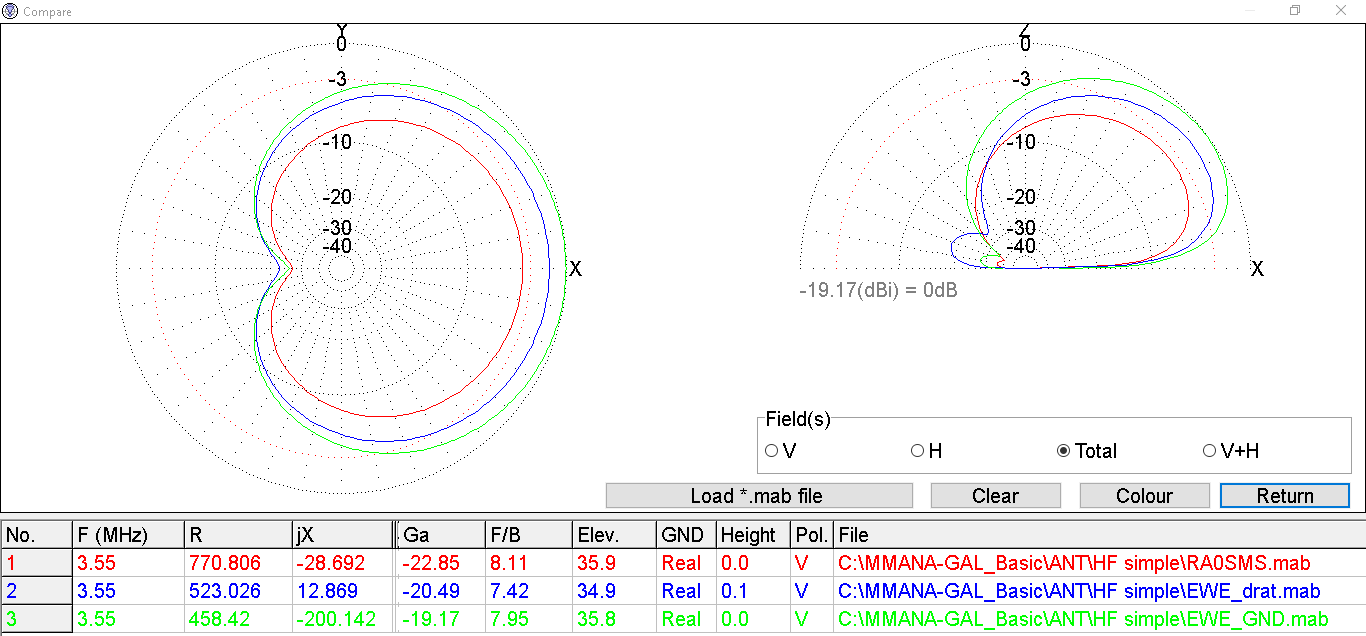
Task: Click the File column header
Action: point(1098,535)
